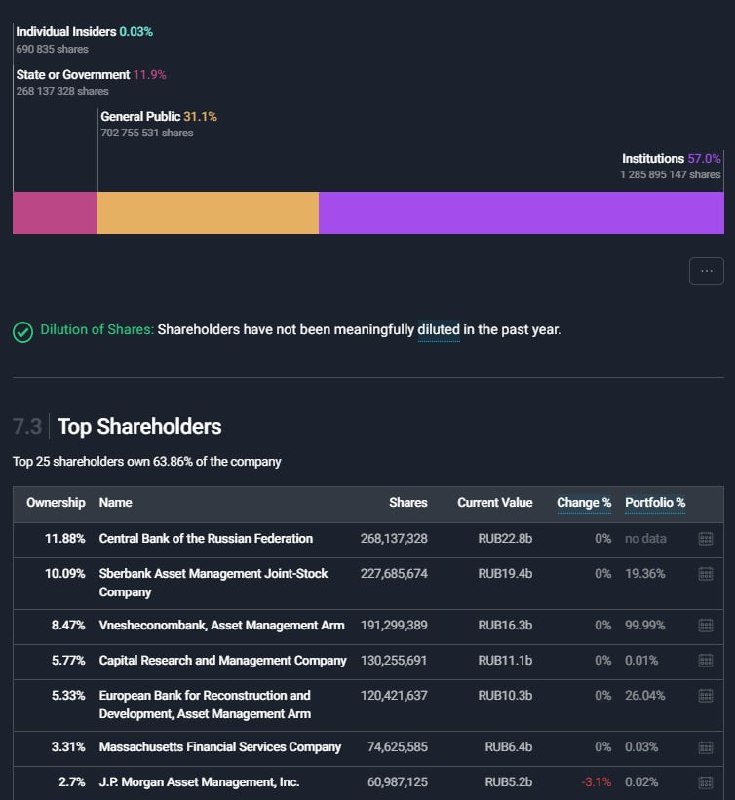Click the 5.77% ownership value
Screen dimensions: 735x800
point(68,661)
